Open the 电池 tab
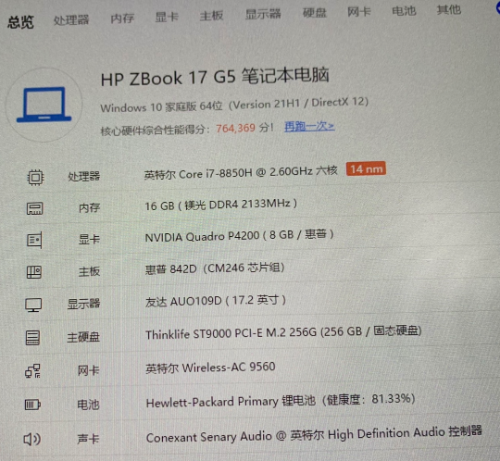Viewport: 500px width, 461px height. (x=404, y=11)
